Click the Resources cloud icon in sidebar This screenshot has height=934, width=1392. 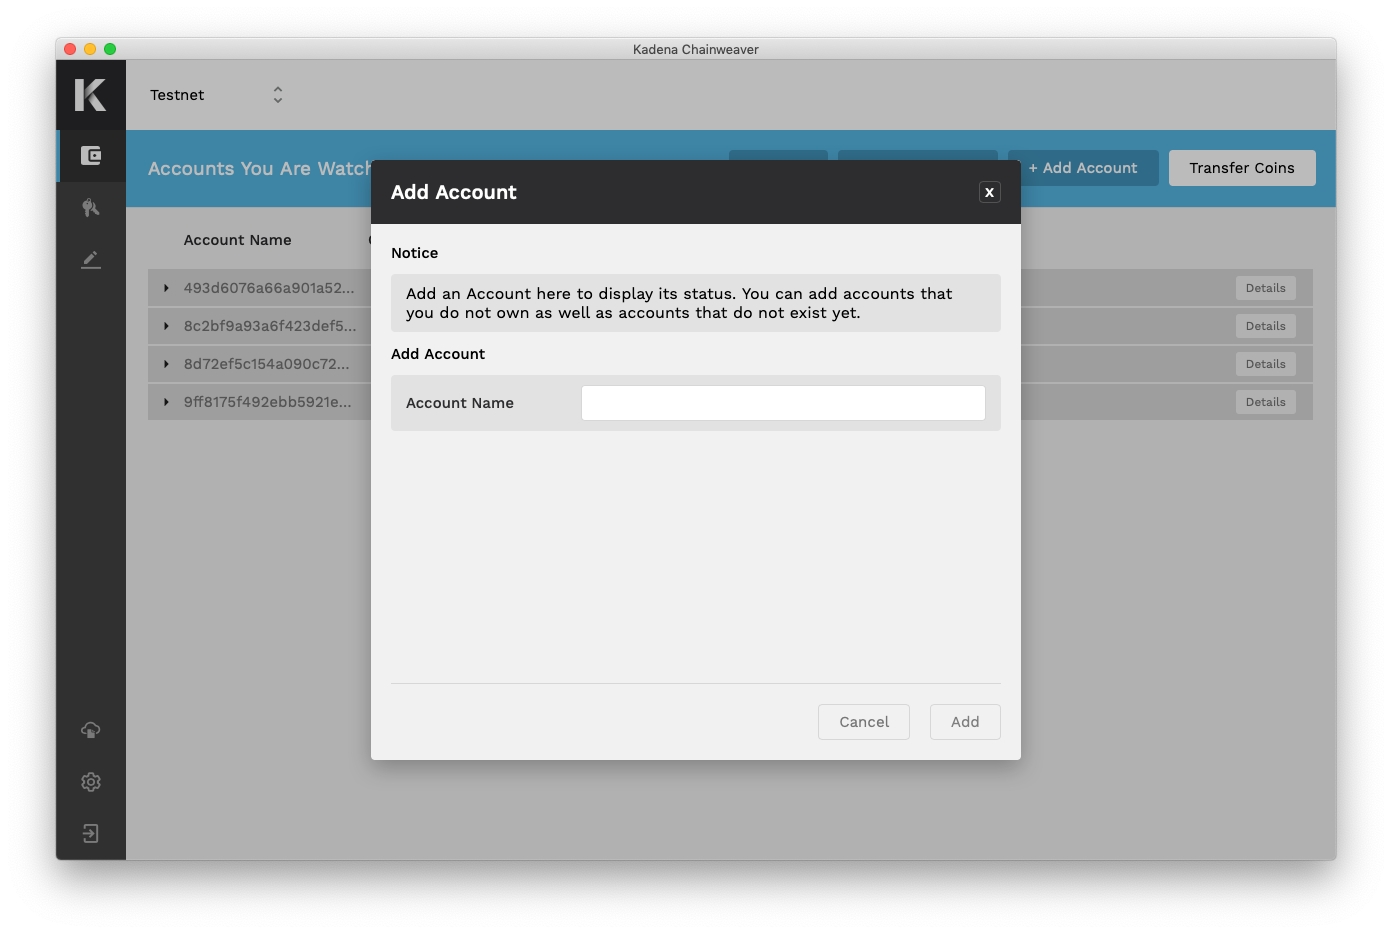(91, 730)
